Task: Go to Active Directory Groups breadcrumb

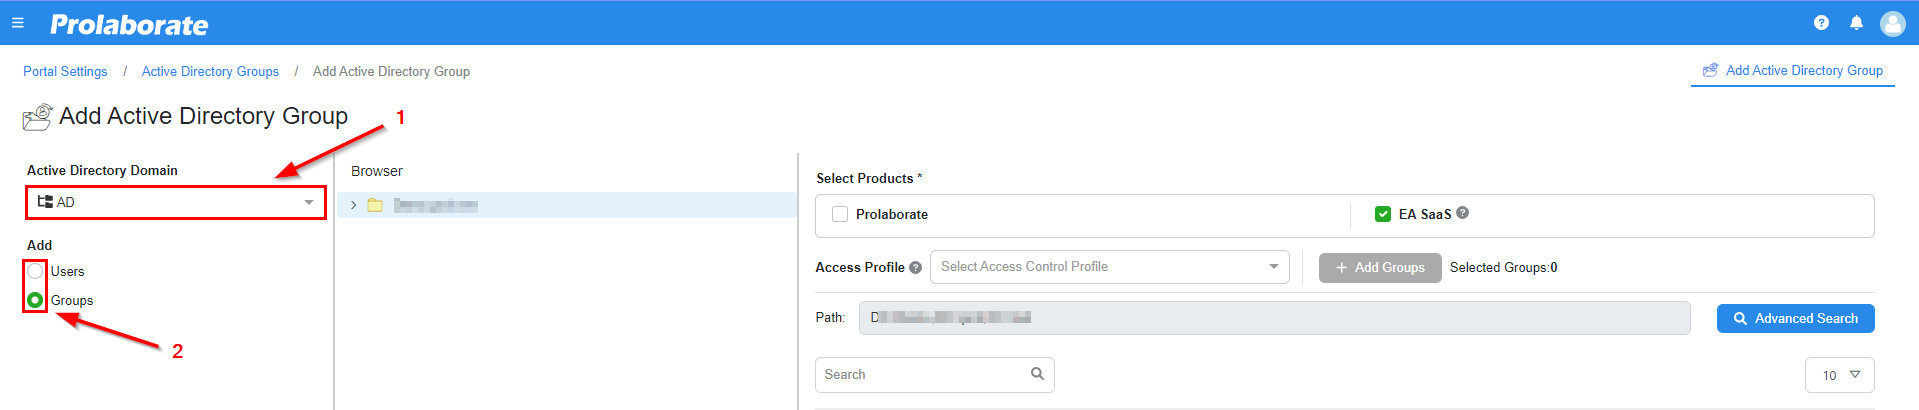Action: [210, 71]
